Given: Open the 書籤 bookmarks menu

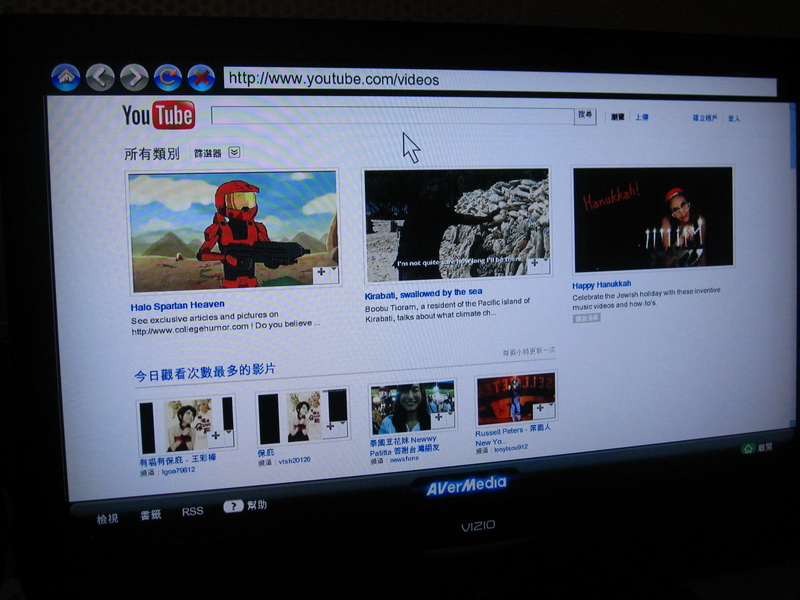Looking at the screenshot, I should [x=151, y=515].
